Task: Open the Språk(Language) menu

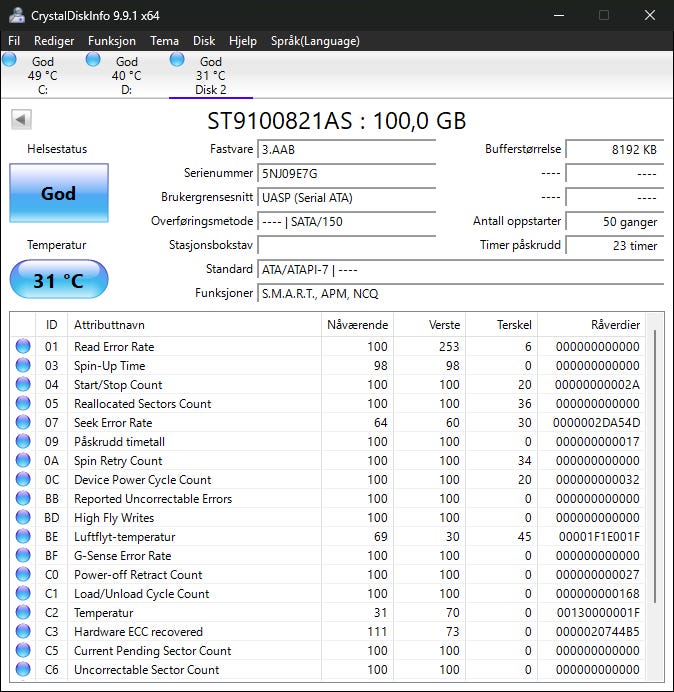Action: pos(315,41)
